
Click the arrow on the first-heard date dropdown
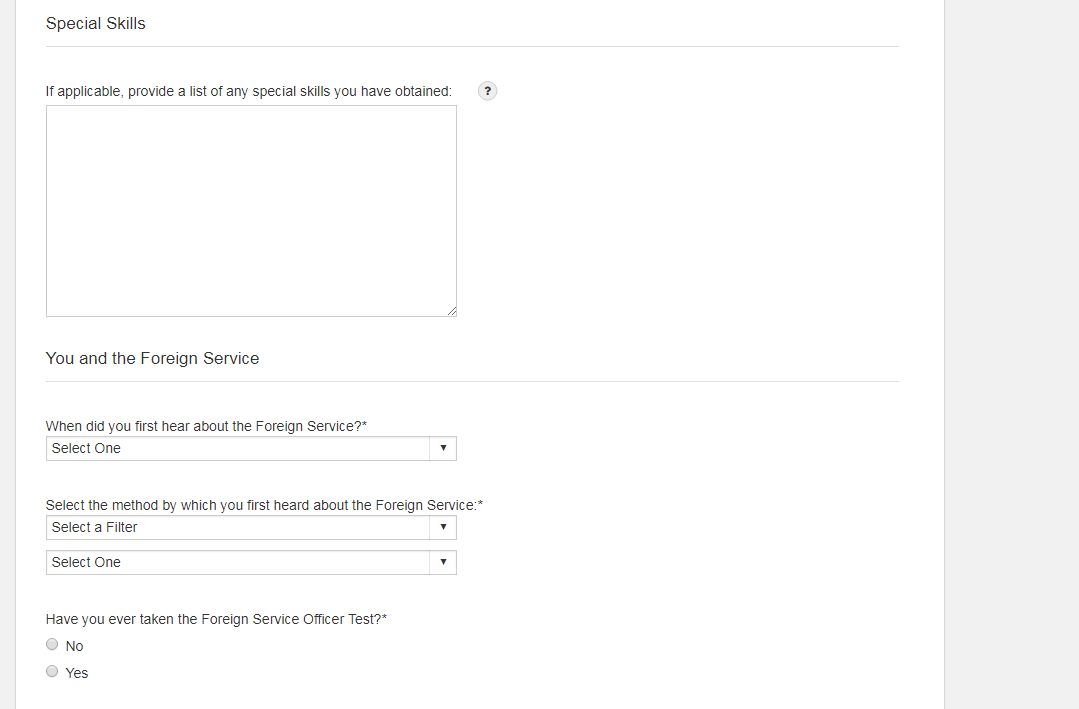(443, 449)
